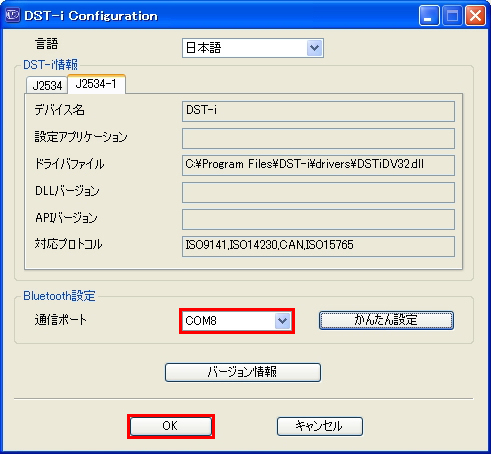
Task: Click the ドライバファイル path field
Action: click(318, 165)
